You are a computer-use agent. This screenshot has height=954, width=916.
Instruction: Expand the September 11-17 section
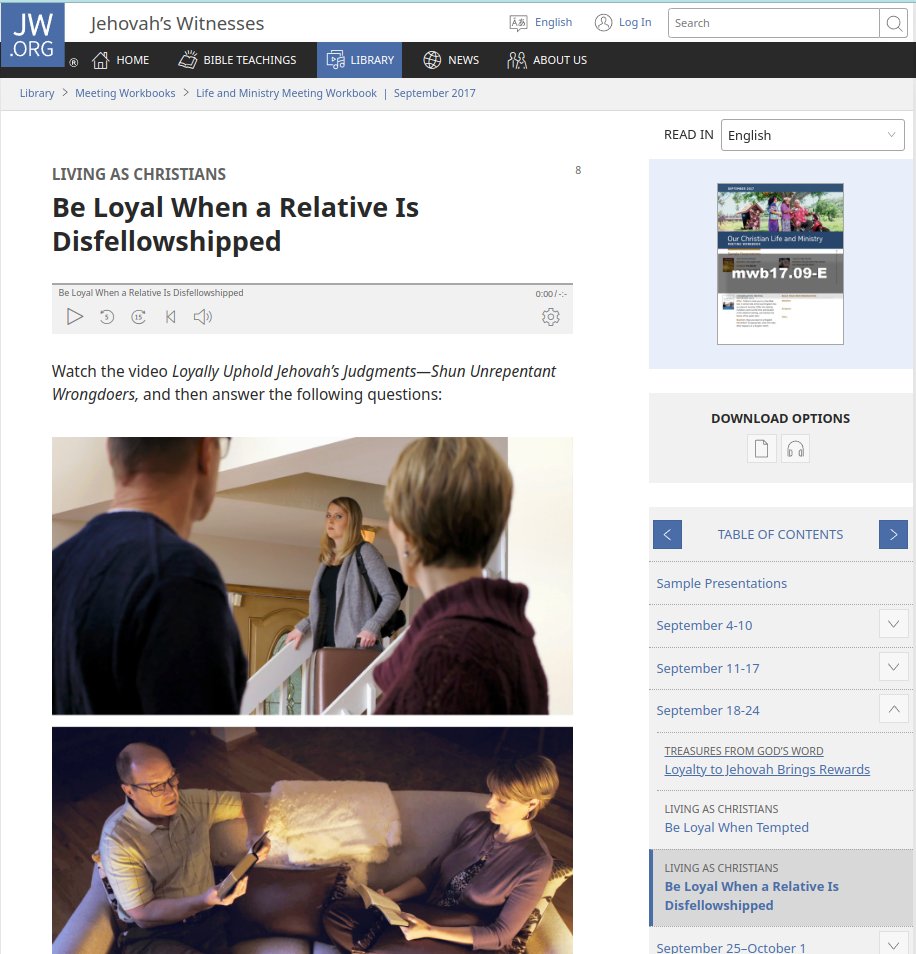[893, 667]
